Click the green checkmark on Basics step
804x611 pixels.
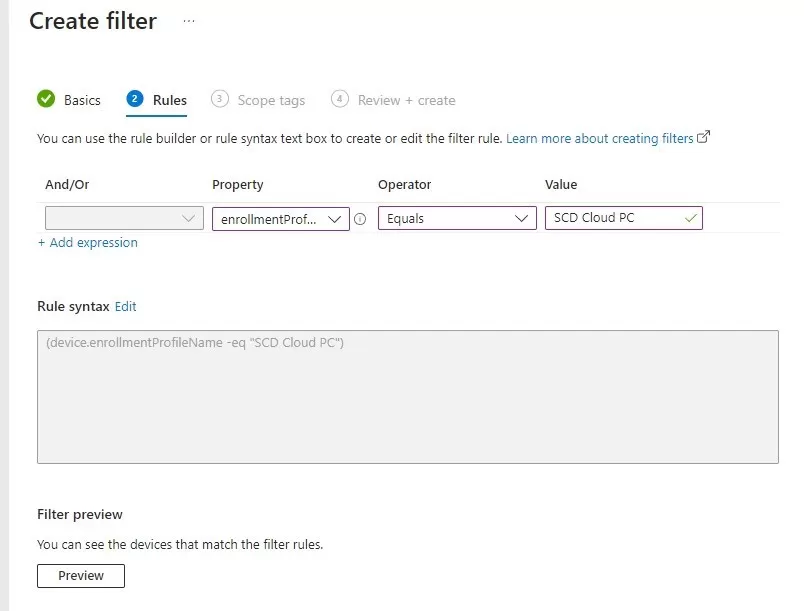coord(47,99)
